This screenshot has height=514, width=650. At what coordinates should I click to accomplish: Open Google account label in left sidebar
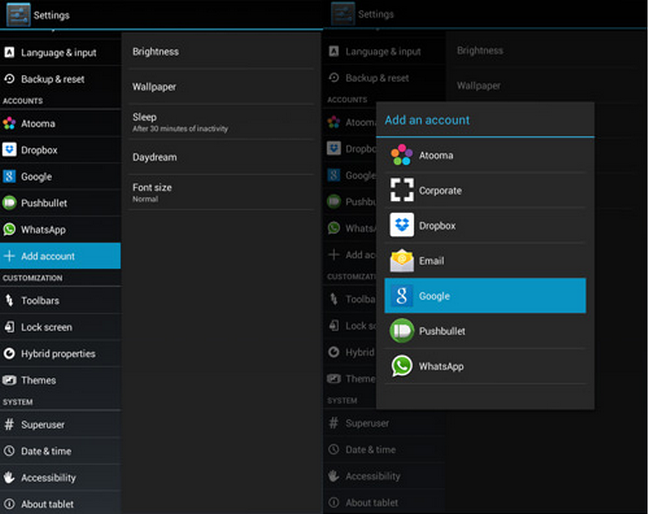[36, 177]
